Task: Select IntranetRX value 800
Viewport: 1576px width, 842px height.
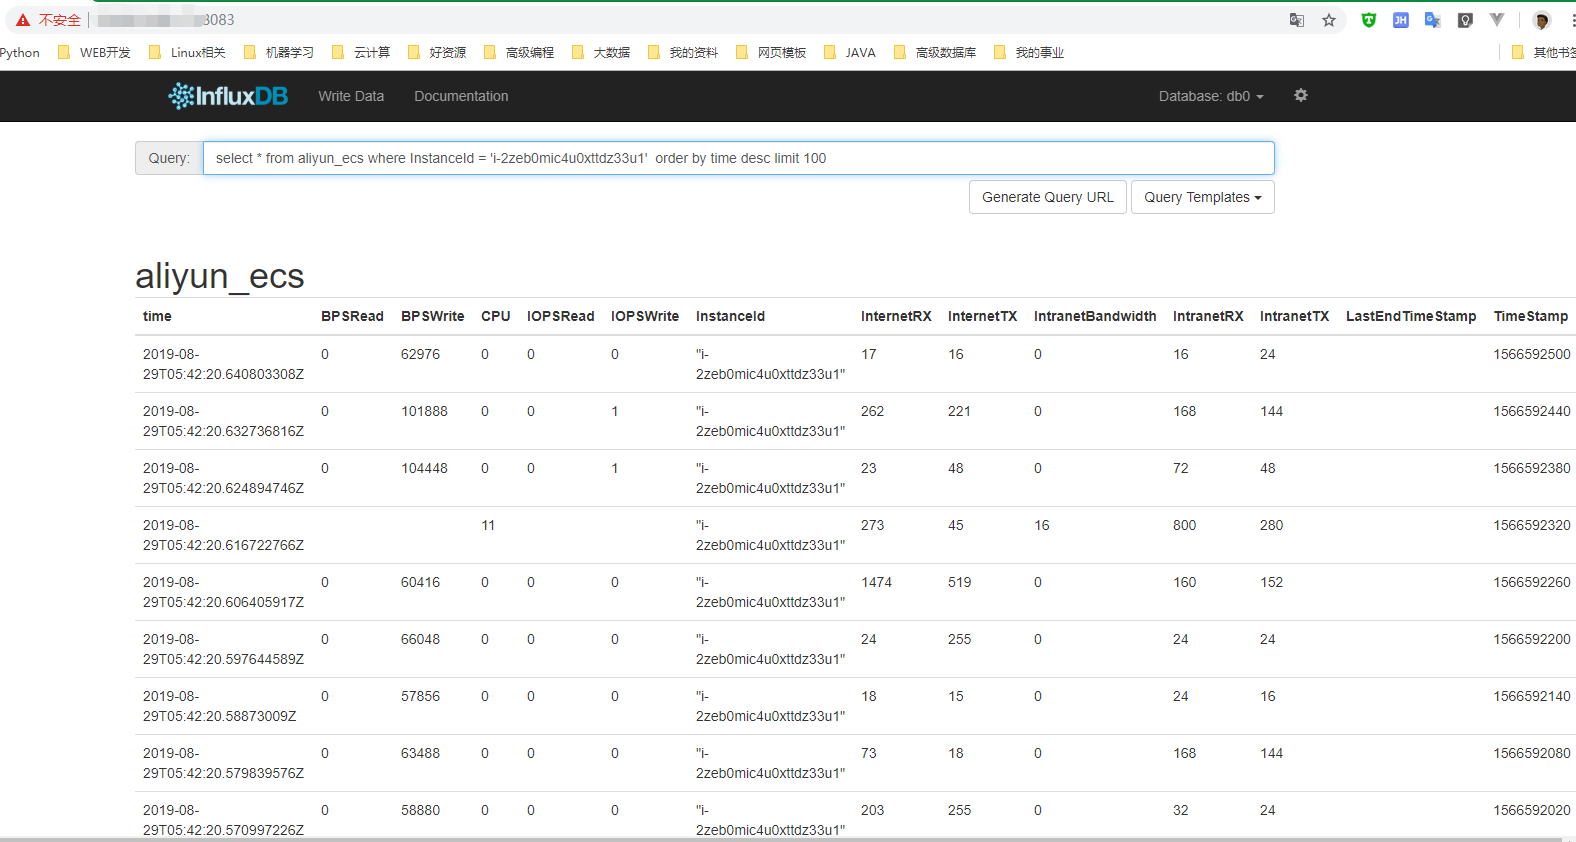Action: point(1184,525)
